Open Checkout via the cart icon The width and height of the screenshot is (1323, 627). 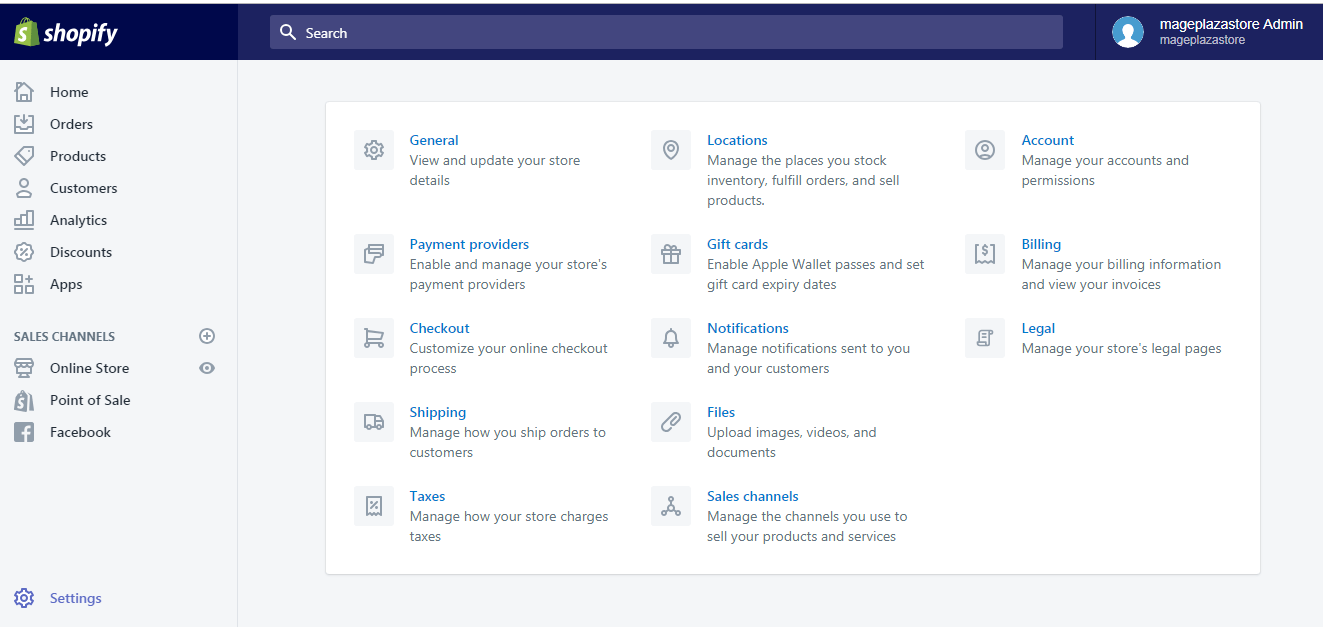373,337
